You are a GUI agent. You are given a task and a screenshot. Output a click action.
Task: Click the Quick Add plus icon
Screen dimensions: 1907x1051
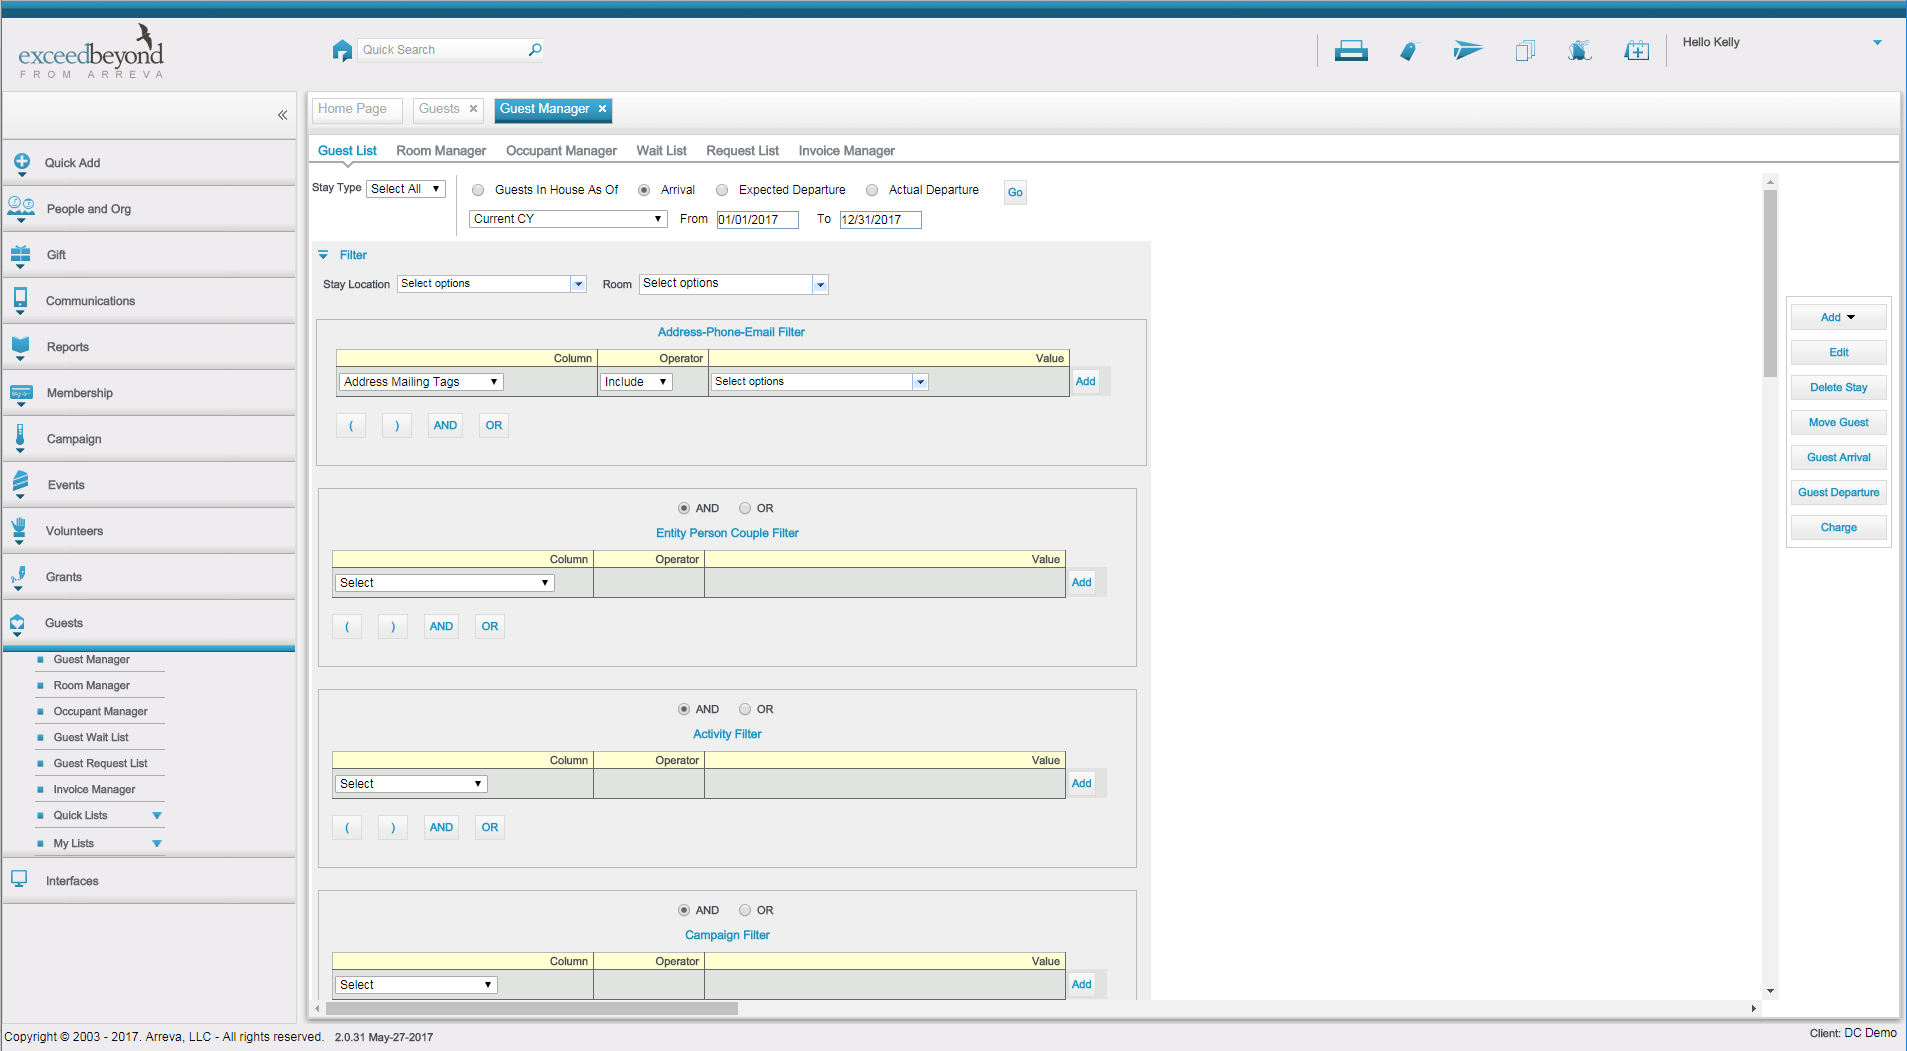(22, 162)
